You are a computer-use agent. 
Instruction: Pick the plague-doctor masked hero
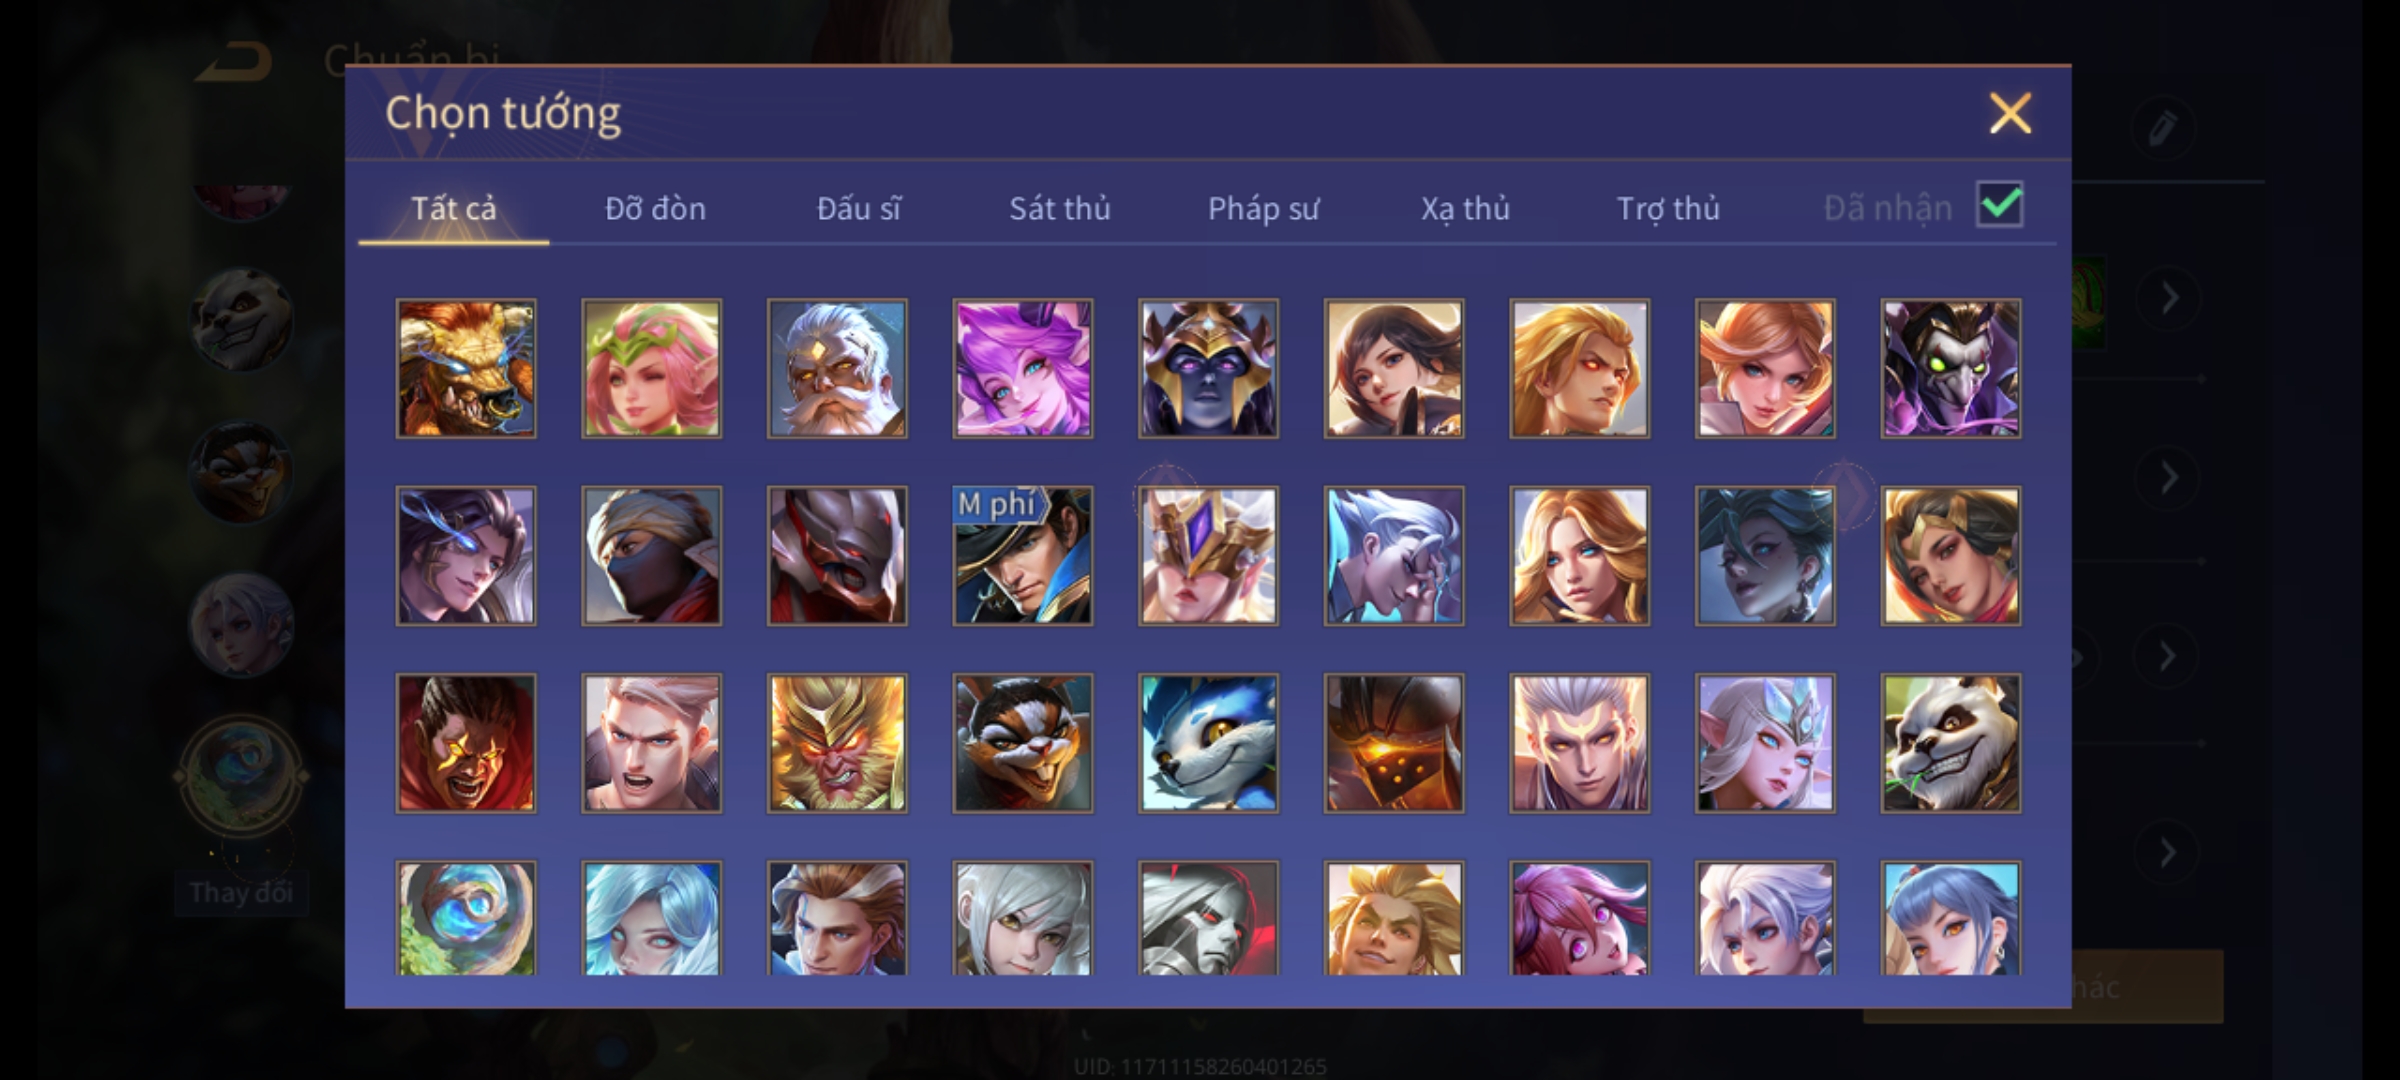pos(1950,369)
